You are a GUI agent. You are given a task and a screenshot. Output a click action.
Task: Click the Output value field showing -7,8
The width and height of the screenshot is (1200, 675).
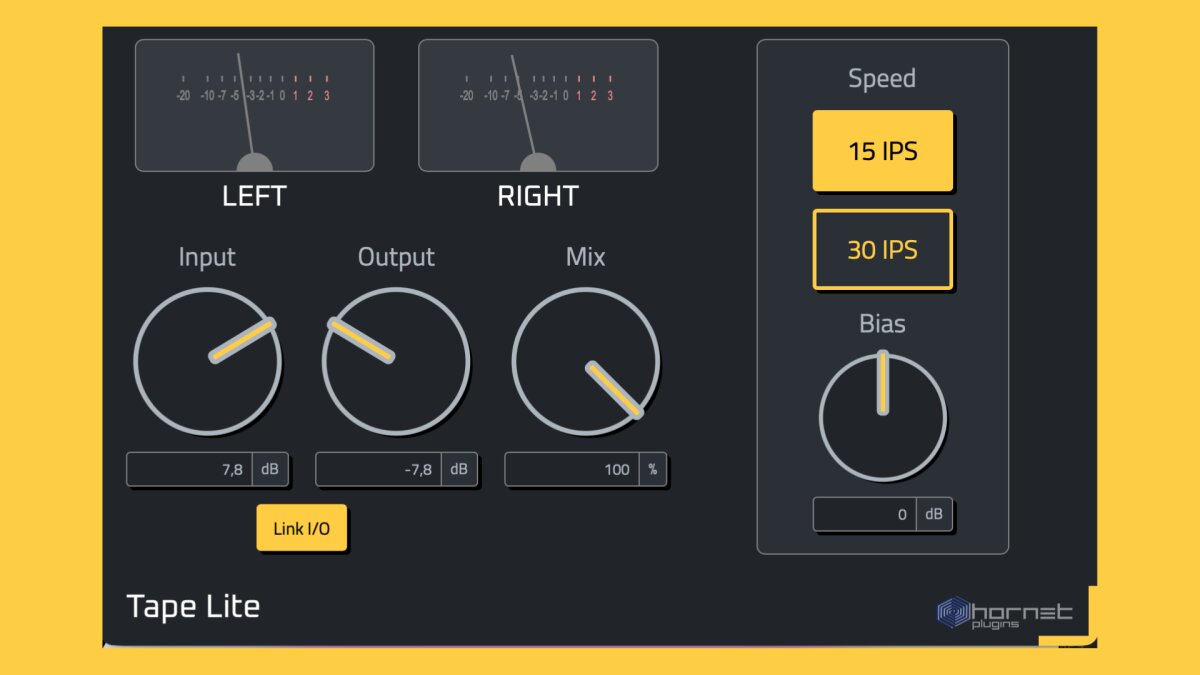click(378, 469)
